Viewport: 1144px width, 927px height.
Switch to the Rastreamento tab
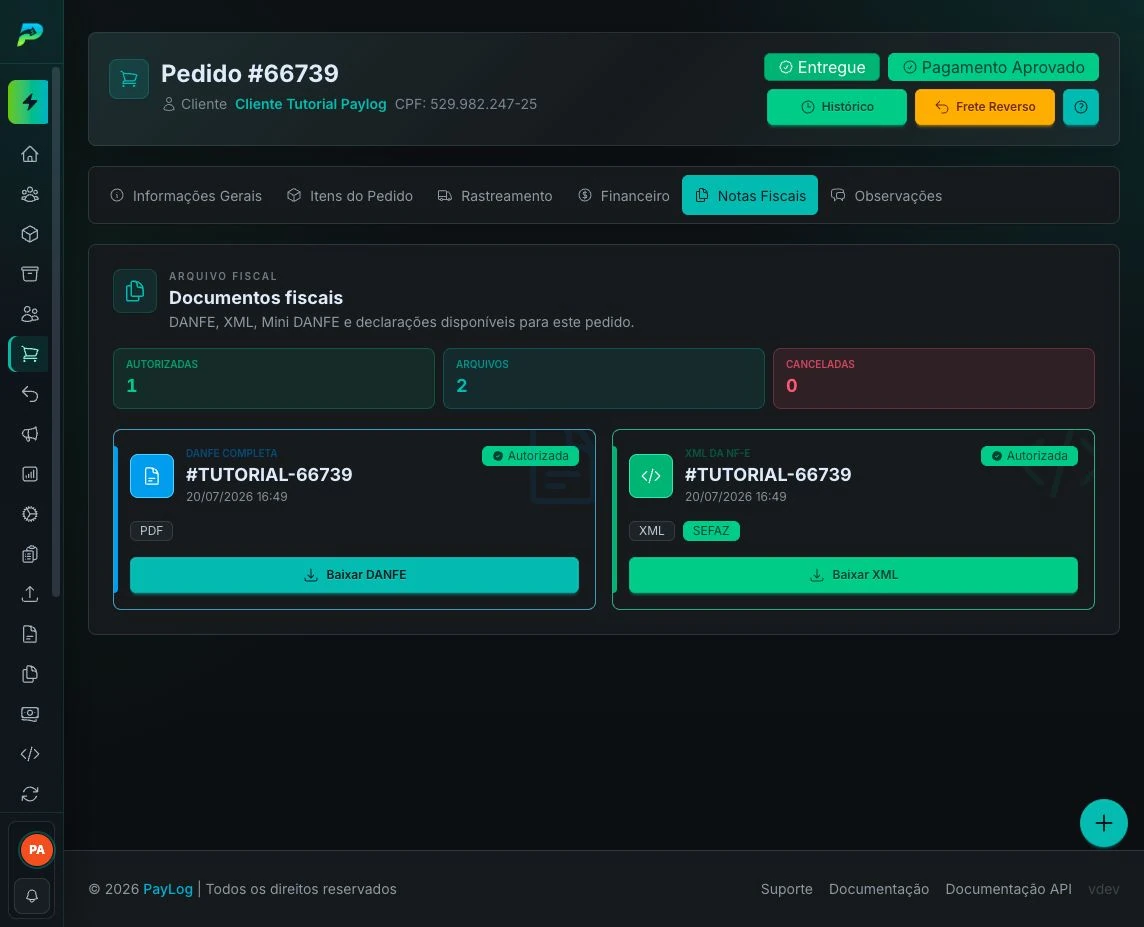pyautogui.click(x=495, y=195)
